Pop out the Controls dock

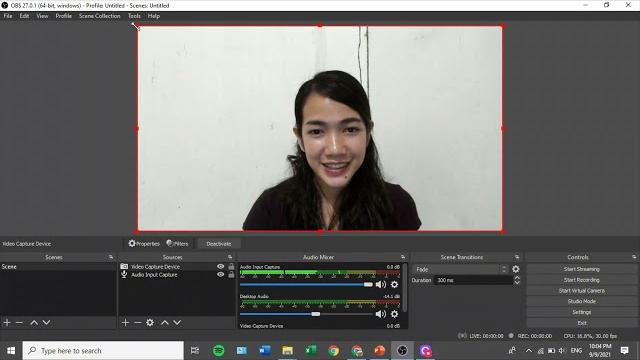click(x=634, y=257)
